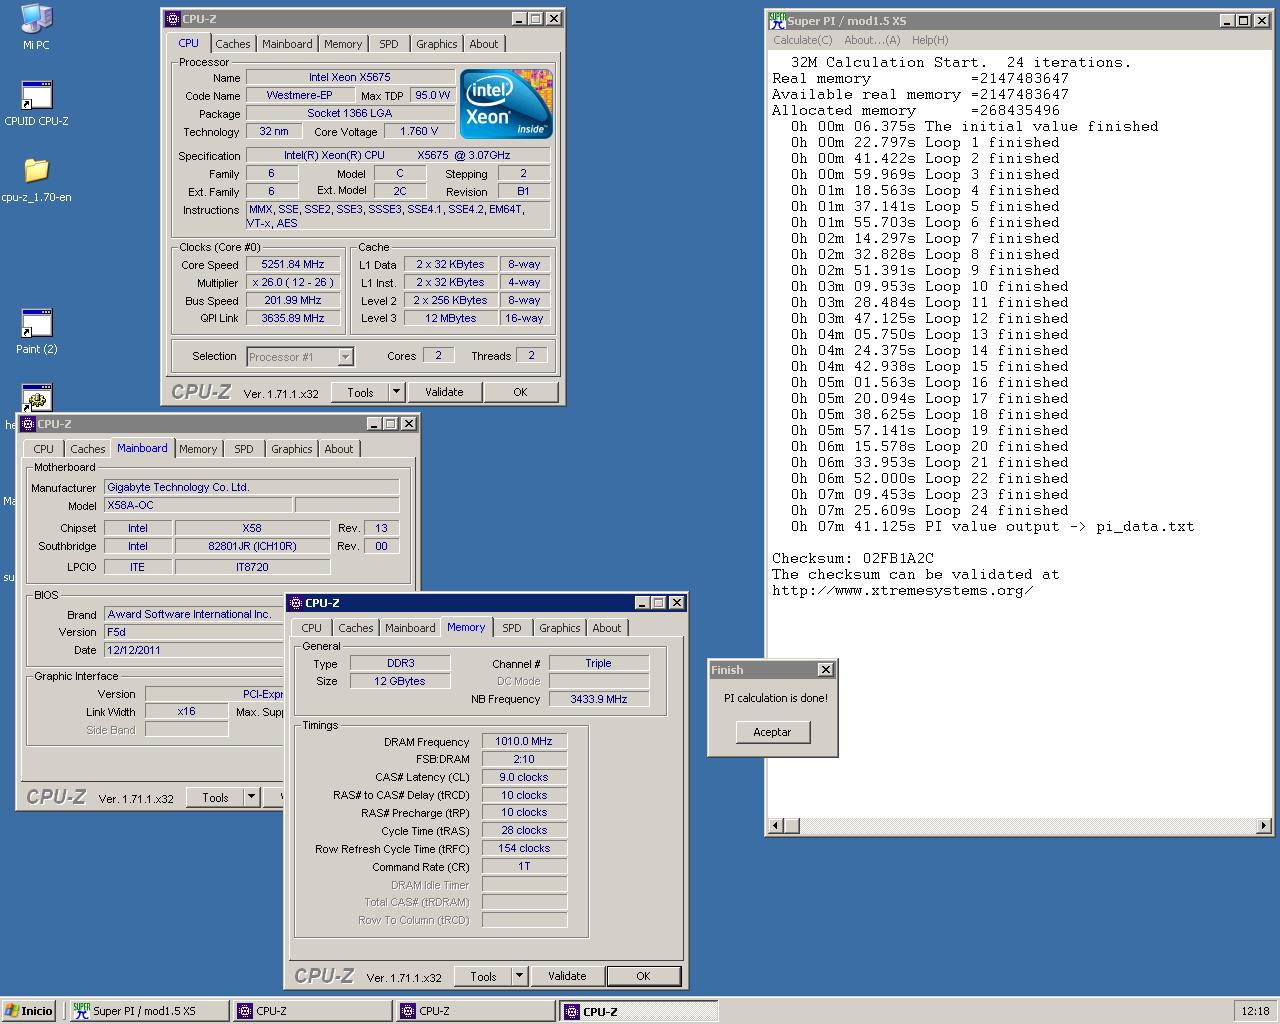
Task: Click the Multiplier value x 26.0
Action: [293, 283]
